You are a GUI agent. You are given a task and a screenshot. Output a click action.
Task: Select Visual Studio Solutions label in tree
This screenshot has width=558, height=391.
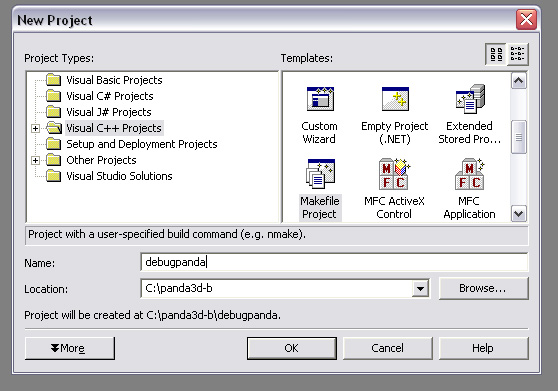tap(119, 176)
